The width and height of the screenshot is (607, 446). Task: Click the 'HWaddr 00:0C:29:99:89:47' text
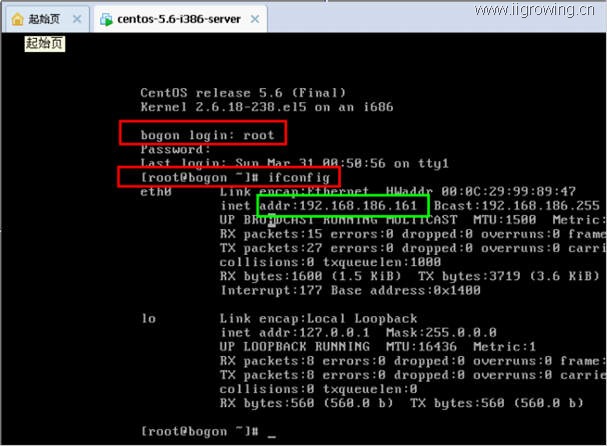click(x=481, y=191)
